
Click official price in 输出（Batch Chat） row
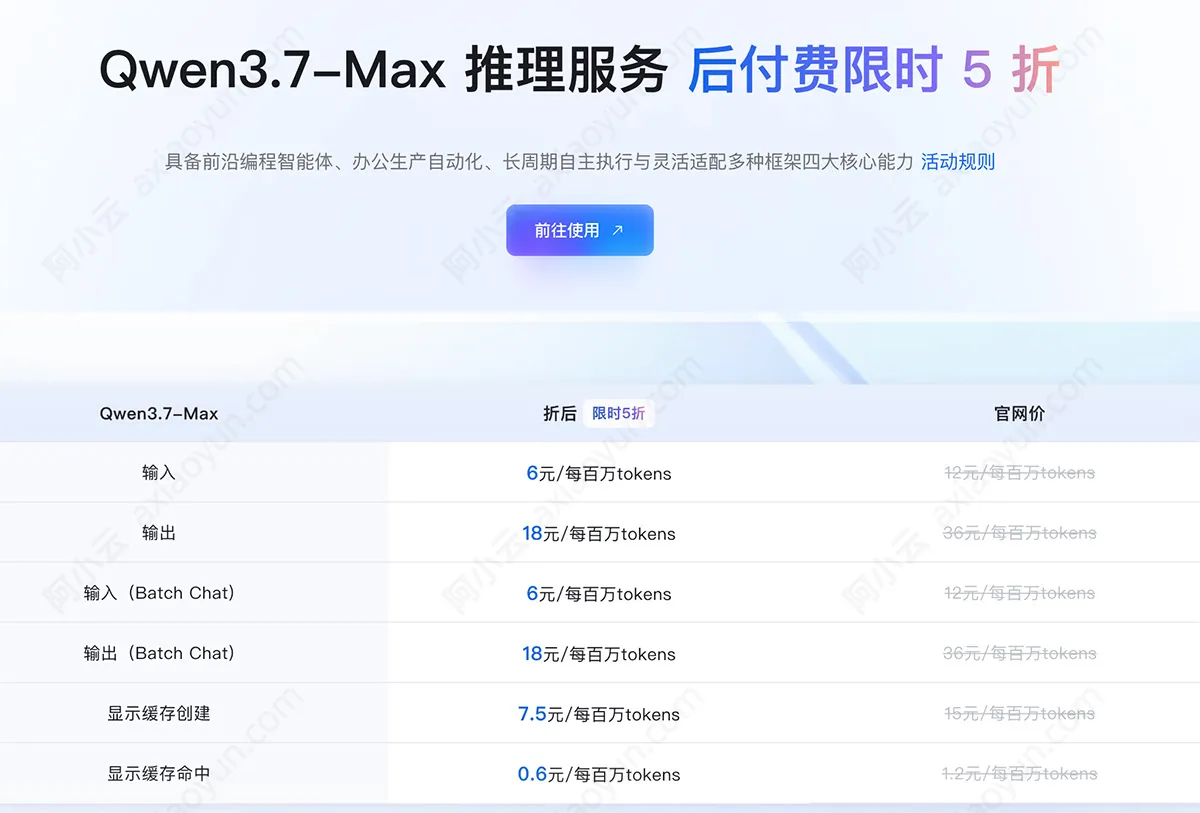[1020, 653]
